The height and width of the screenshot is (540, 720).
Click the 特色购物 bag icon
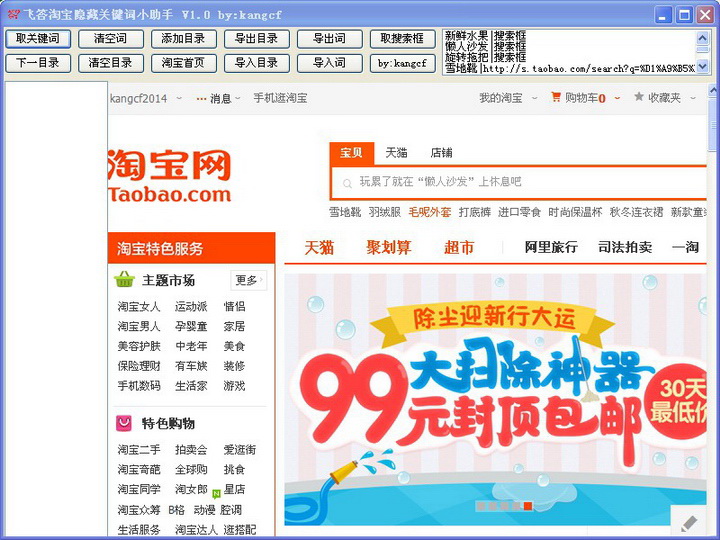[x=124, y=423]
